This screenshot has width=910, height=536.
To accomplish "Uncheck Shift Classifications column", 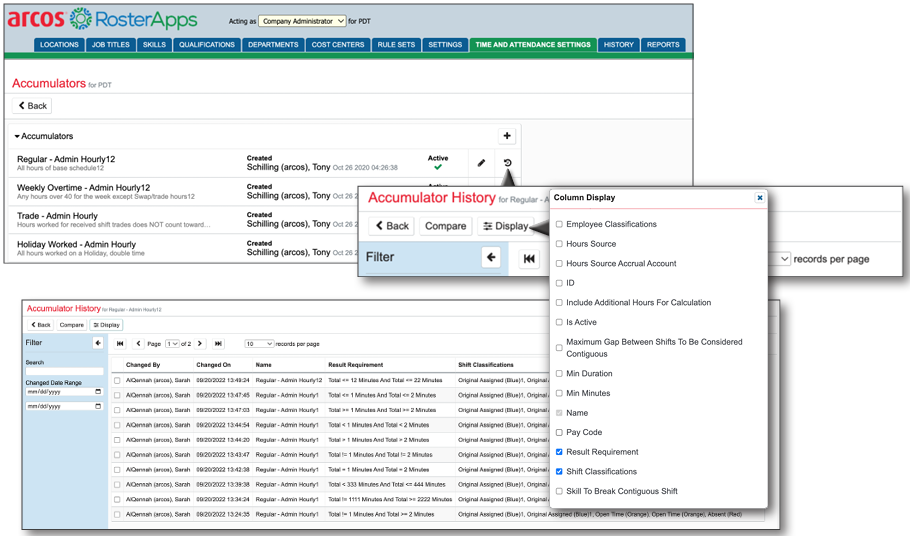I will coord(559,472).
